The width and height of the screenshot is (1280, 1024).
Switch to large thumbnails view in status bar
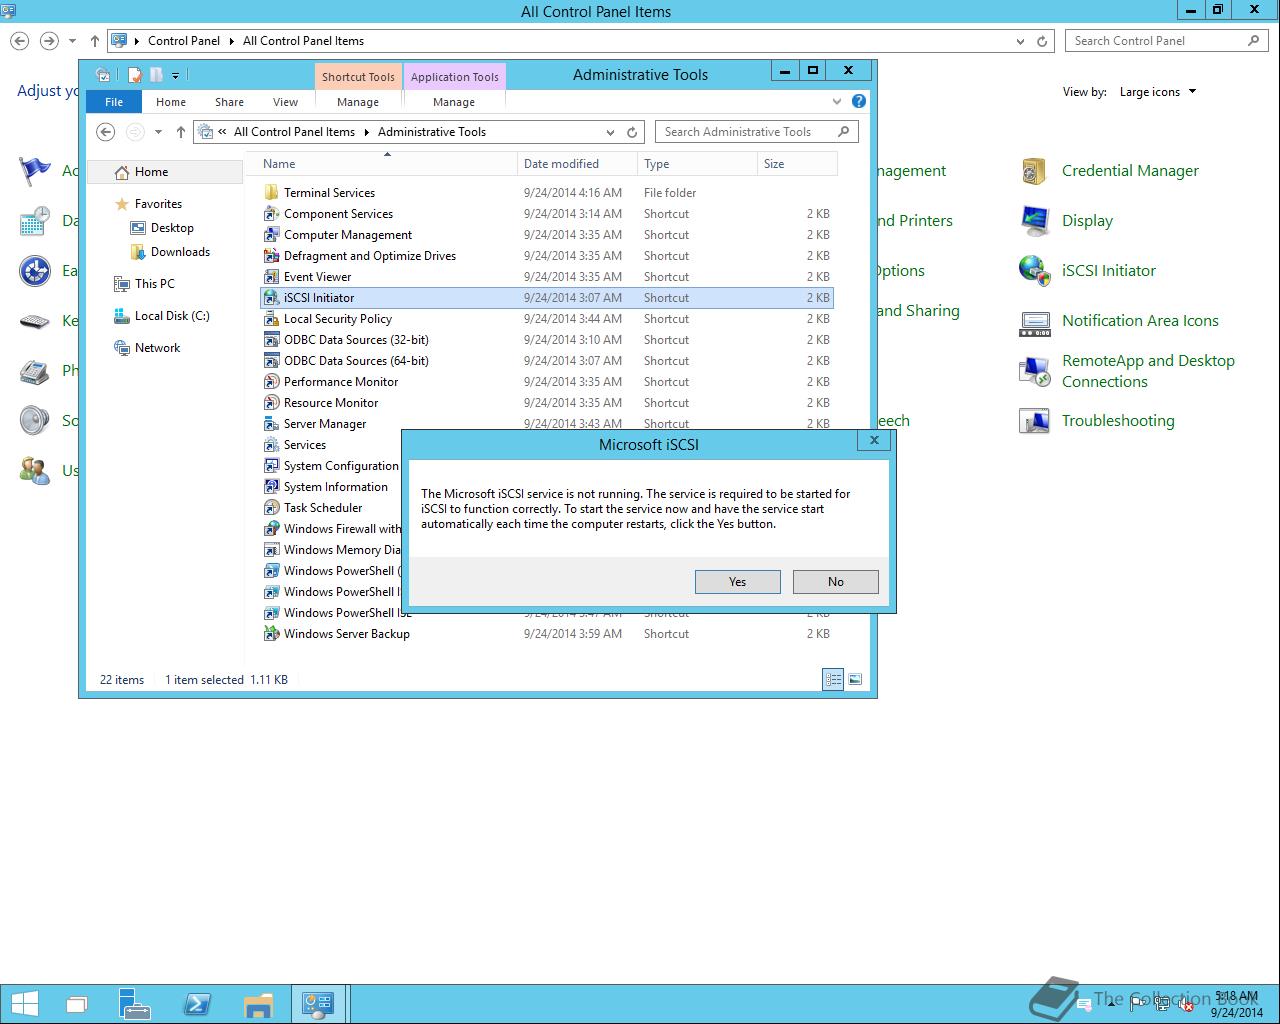(x=855, y=680)
